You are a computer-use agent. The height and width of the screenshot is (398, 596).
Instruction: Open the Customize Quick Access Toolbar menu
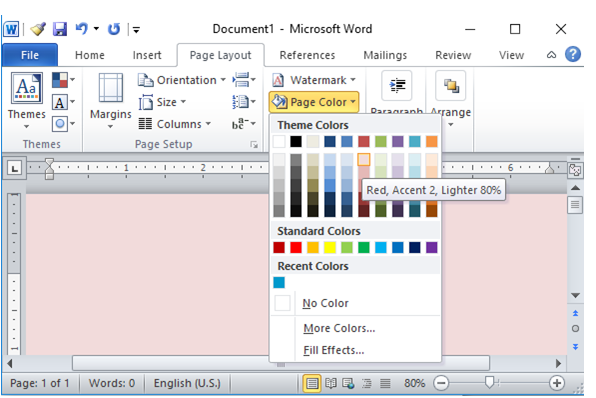(x=136, y=29)
